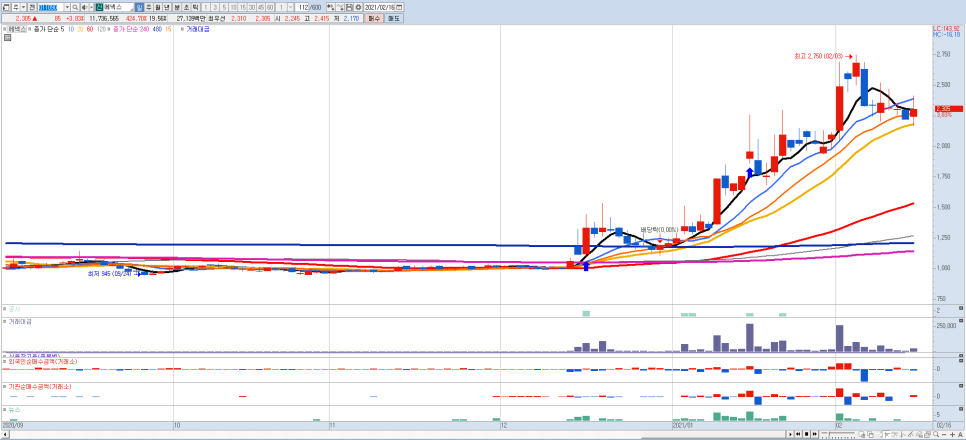This screenshot has height=440, width=966.
Task: Click the 20-period moving average label
Action: point(80,29)
